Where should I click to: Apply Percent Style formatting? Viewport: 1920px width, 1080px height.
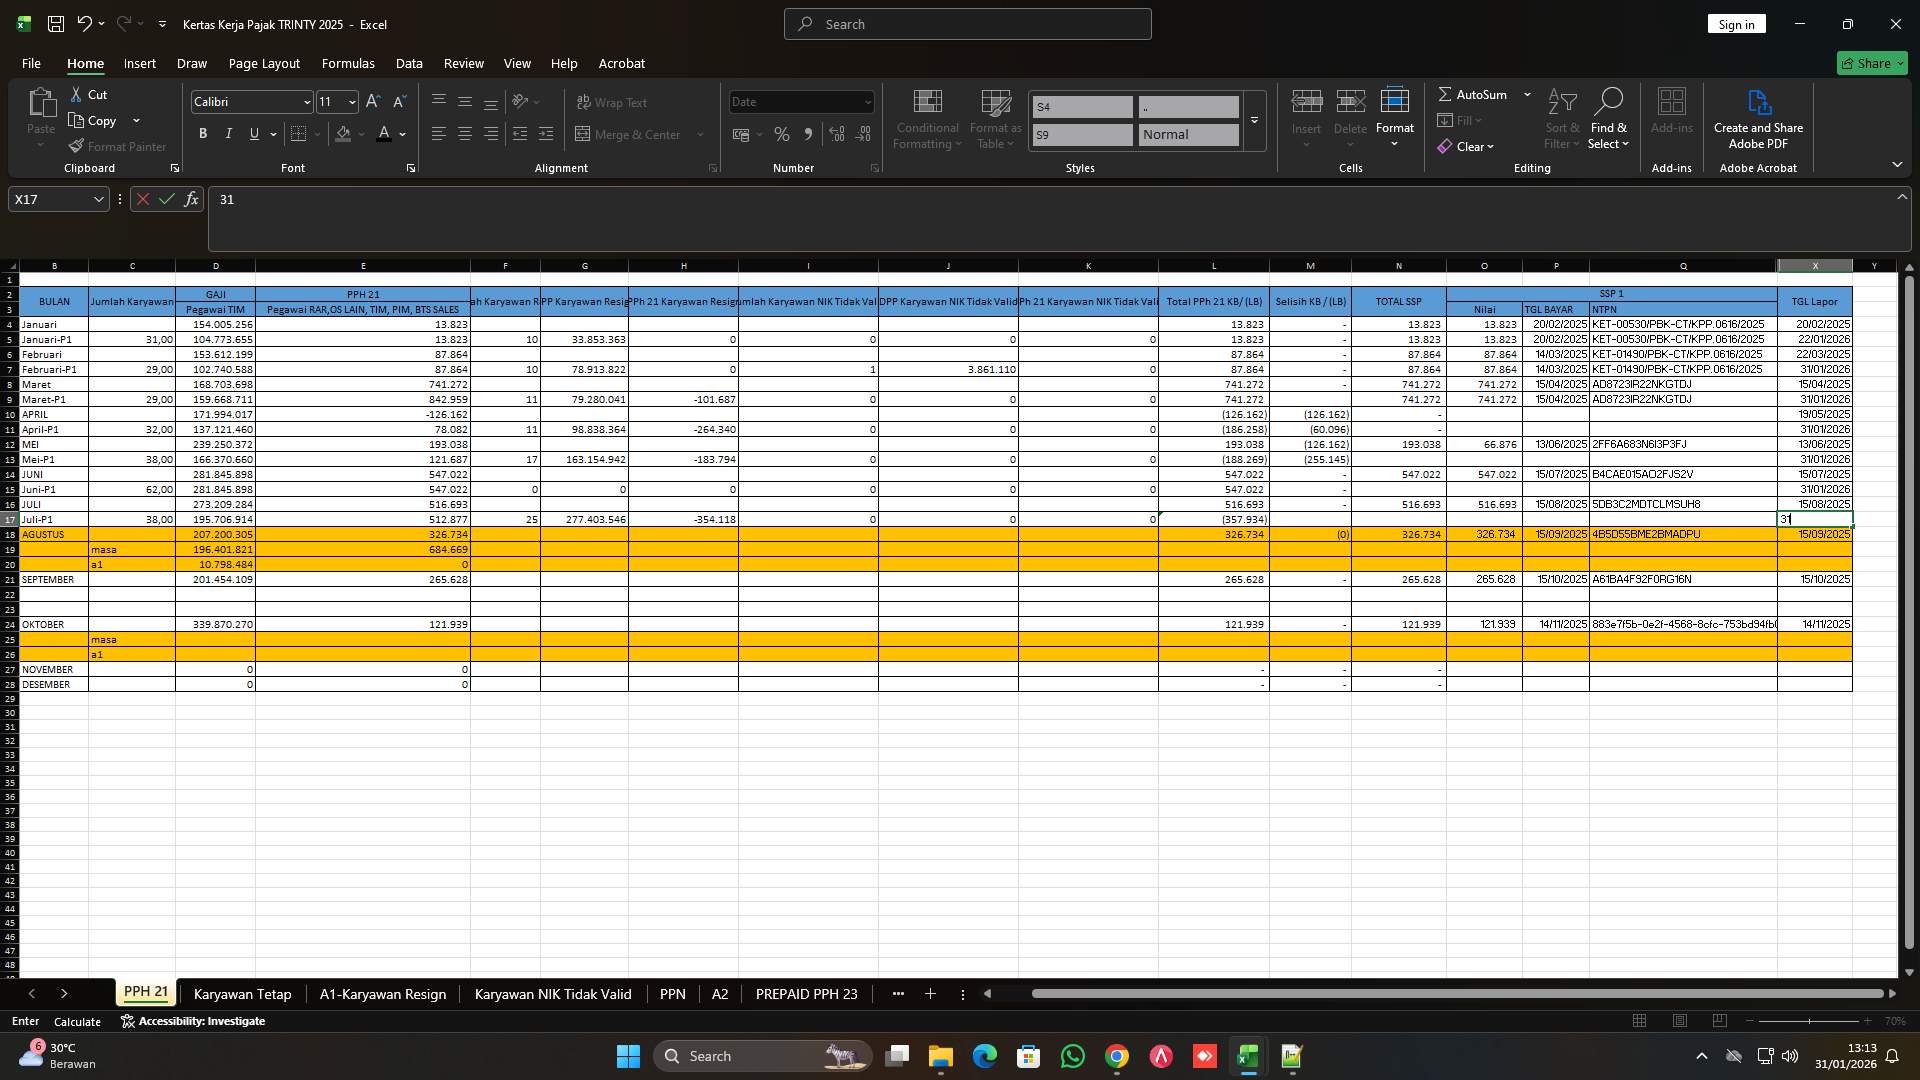782,133
